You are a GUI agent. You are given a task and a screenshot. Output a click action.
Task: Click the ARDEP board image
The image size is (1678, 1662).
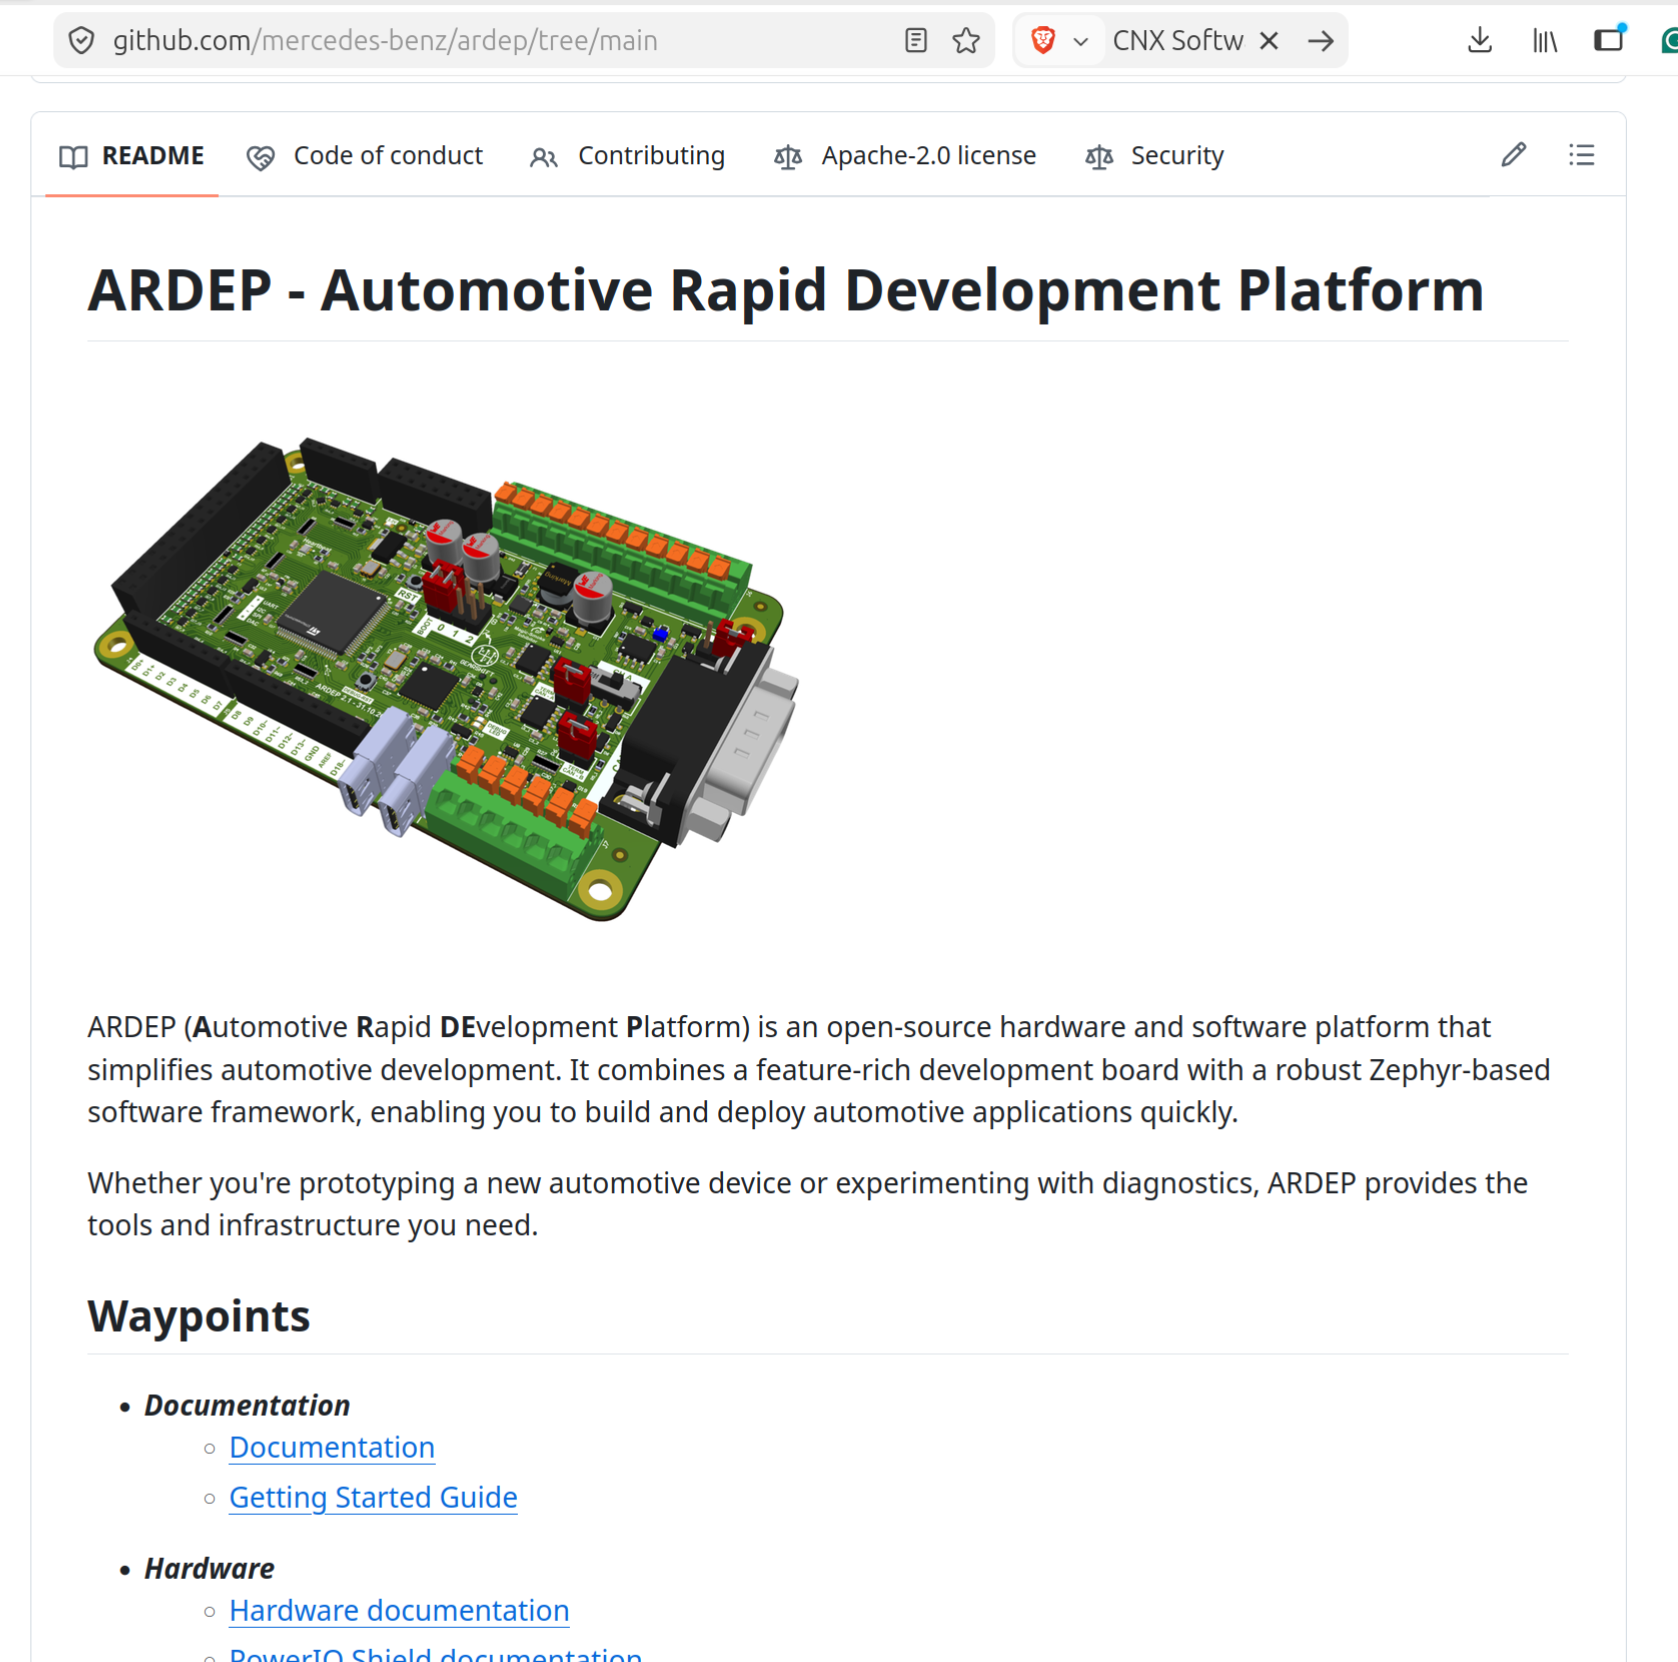[x=447, y=679]
